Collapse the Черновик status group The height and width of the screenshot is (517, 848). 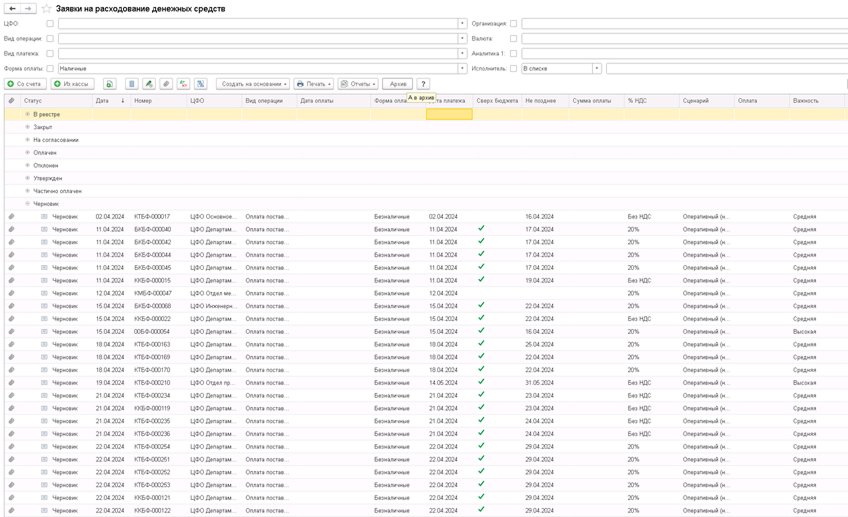(x=28, y=204)
